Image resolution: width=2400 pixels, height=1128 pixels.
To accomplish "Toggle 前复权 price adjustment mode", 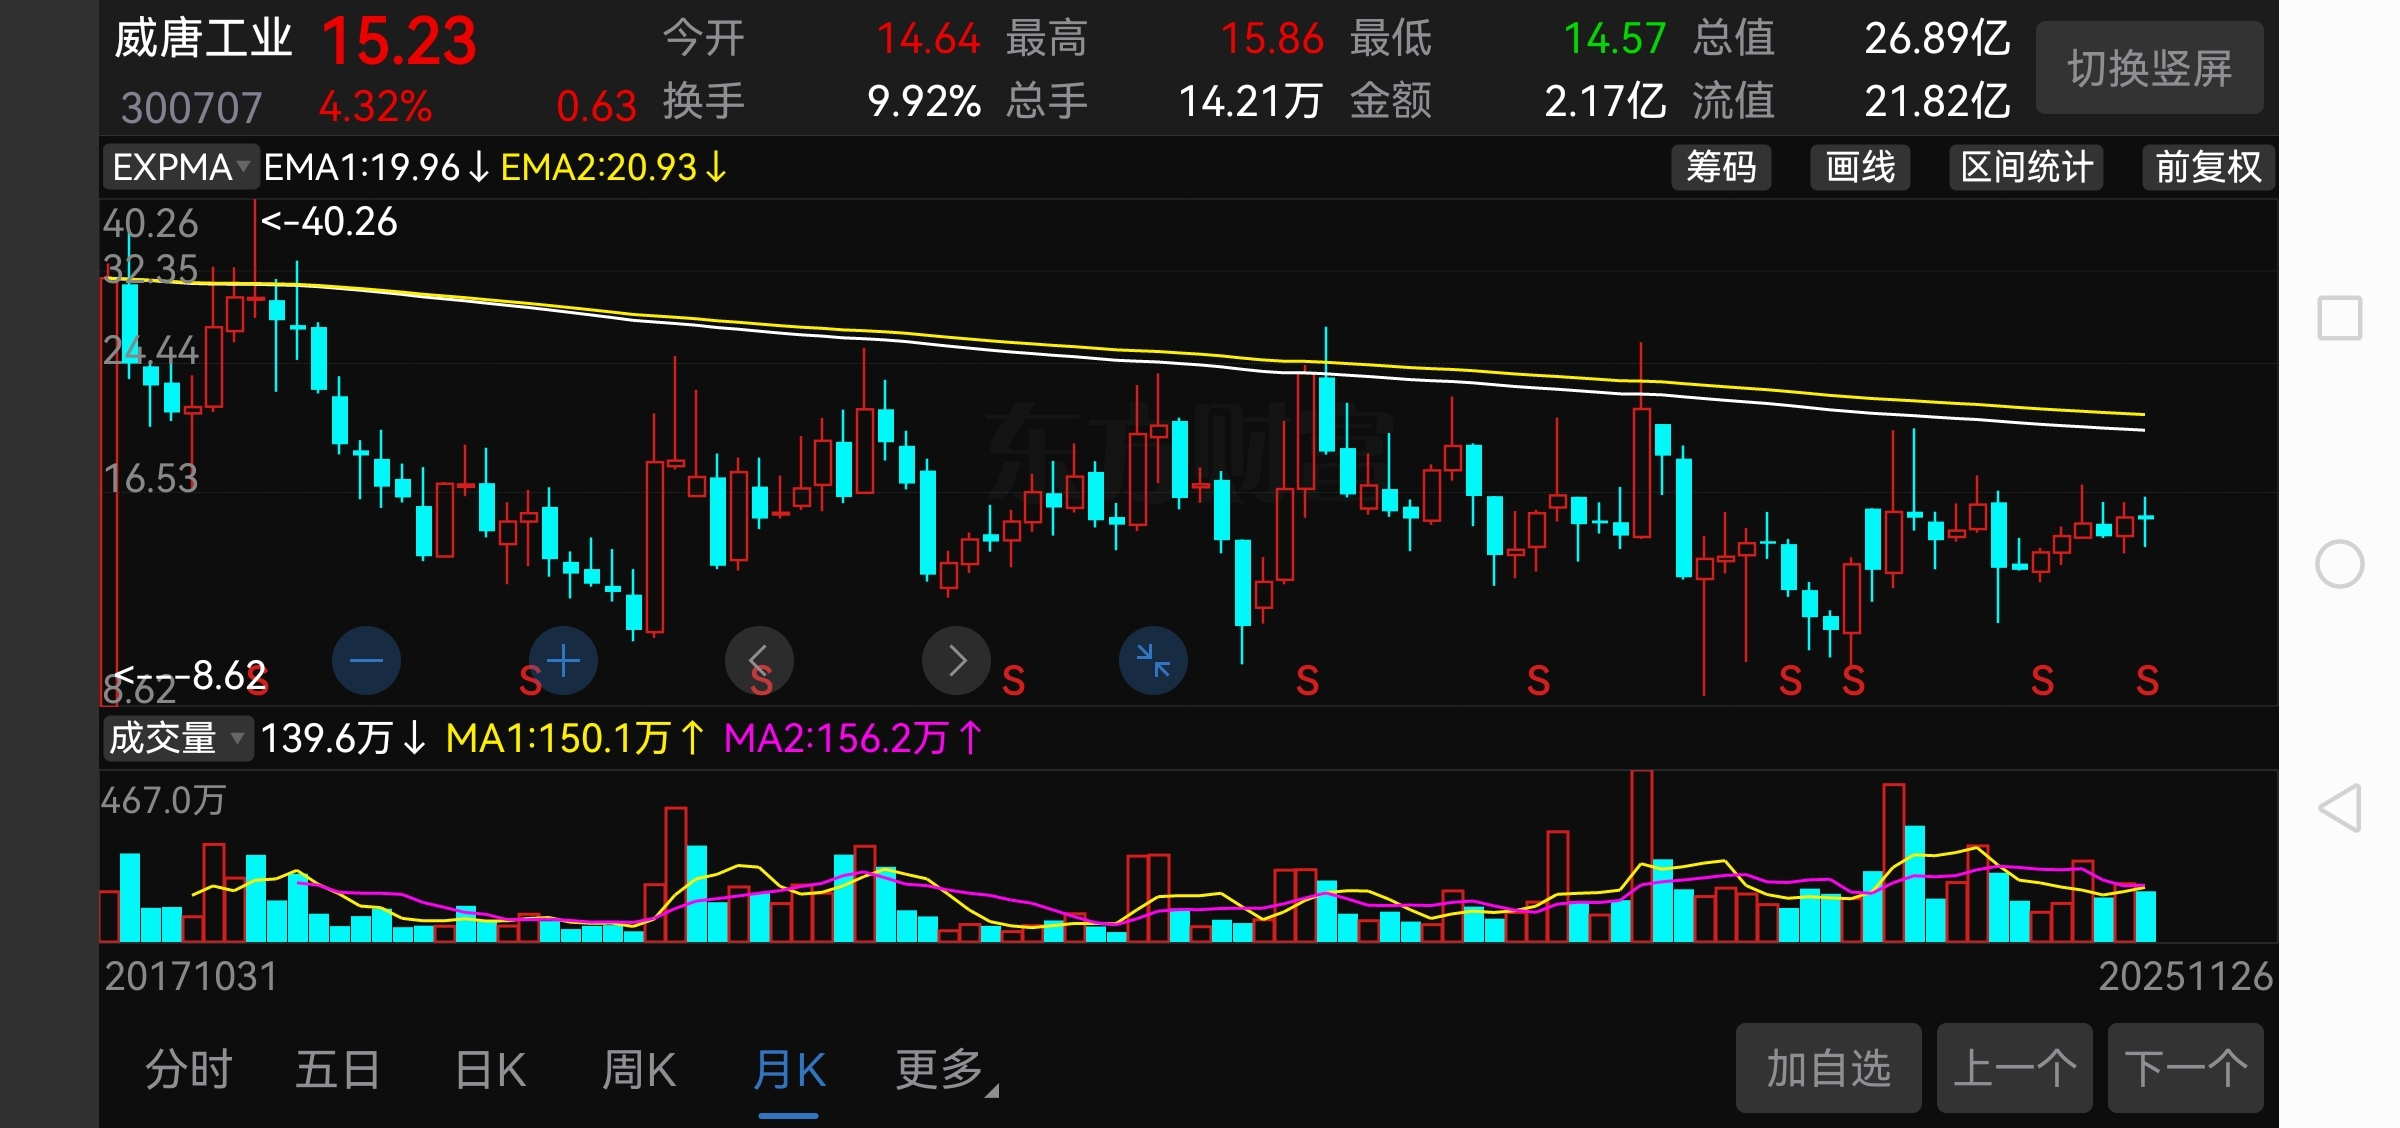I will (2207, 167).
